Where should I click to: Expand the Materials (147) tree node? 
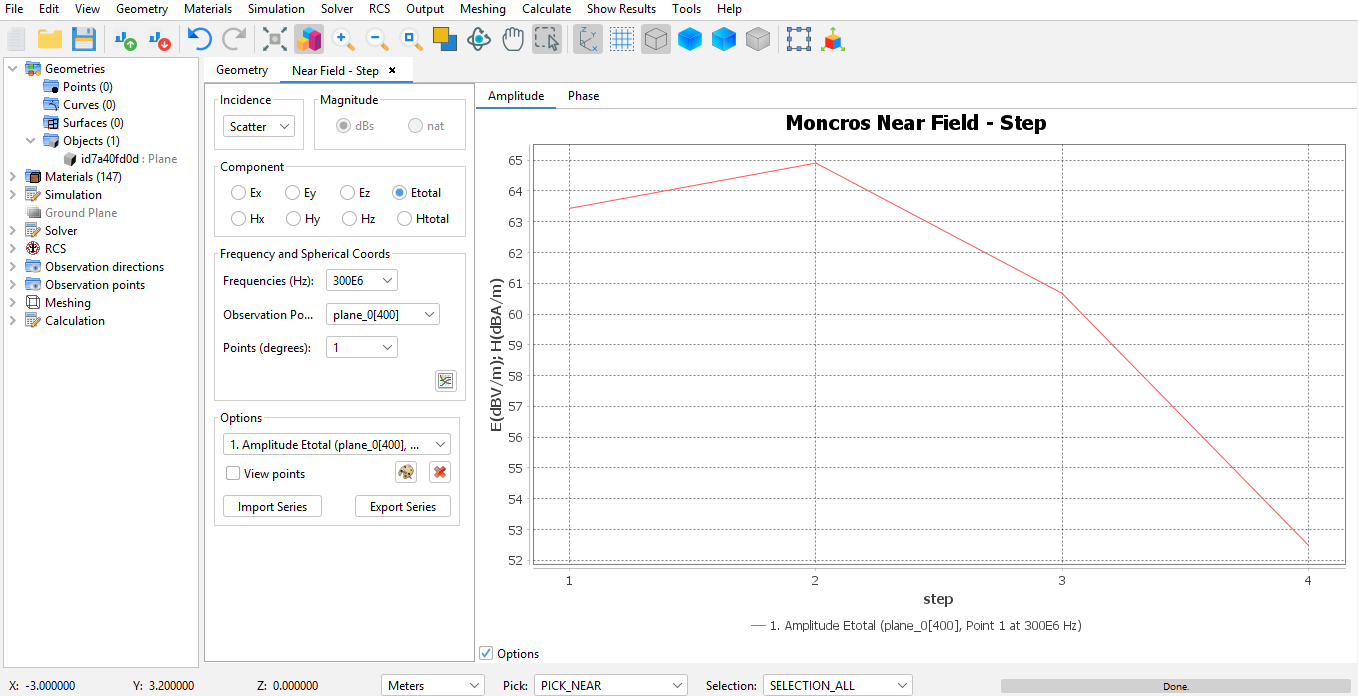coord(12,177)
